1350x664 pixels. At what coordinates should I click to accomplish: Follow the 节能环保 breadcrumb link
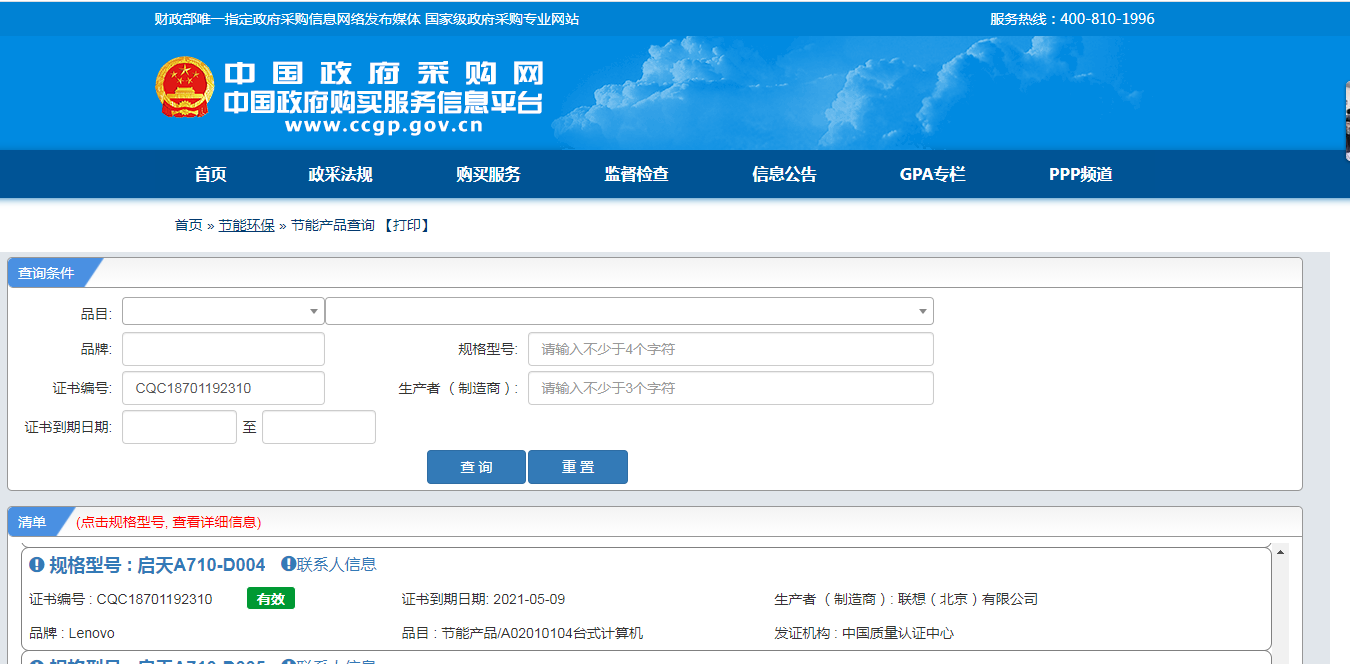coord(246,226)
